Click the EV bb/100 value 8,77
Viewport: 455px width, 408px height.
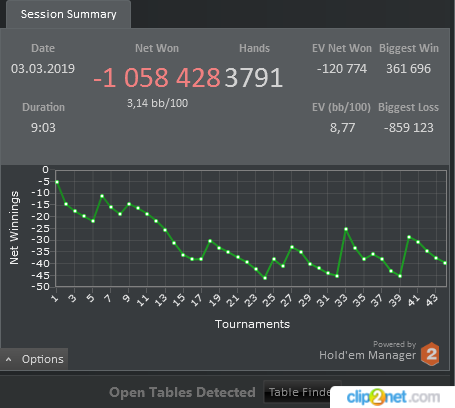342,128
